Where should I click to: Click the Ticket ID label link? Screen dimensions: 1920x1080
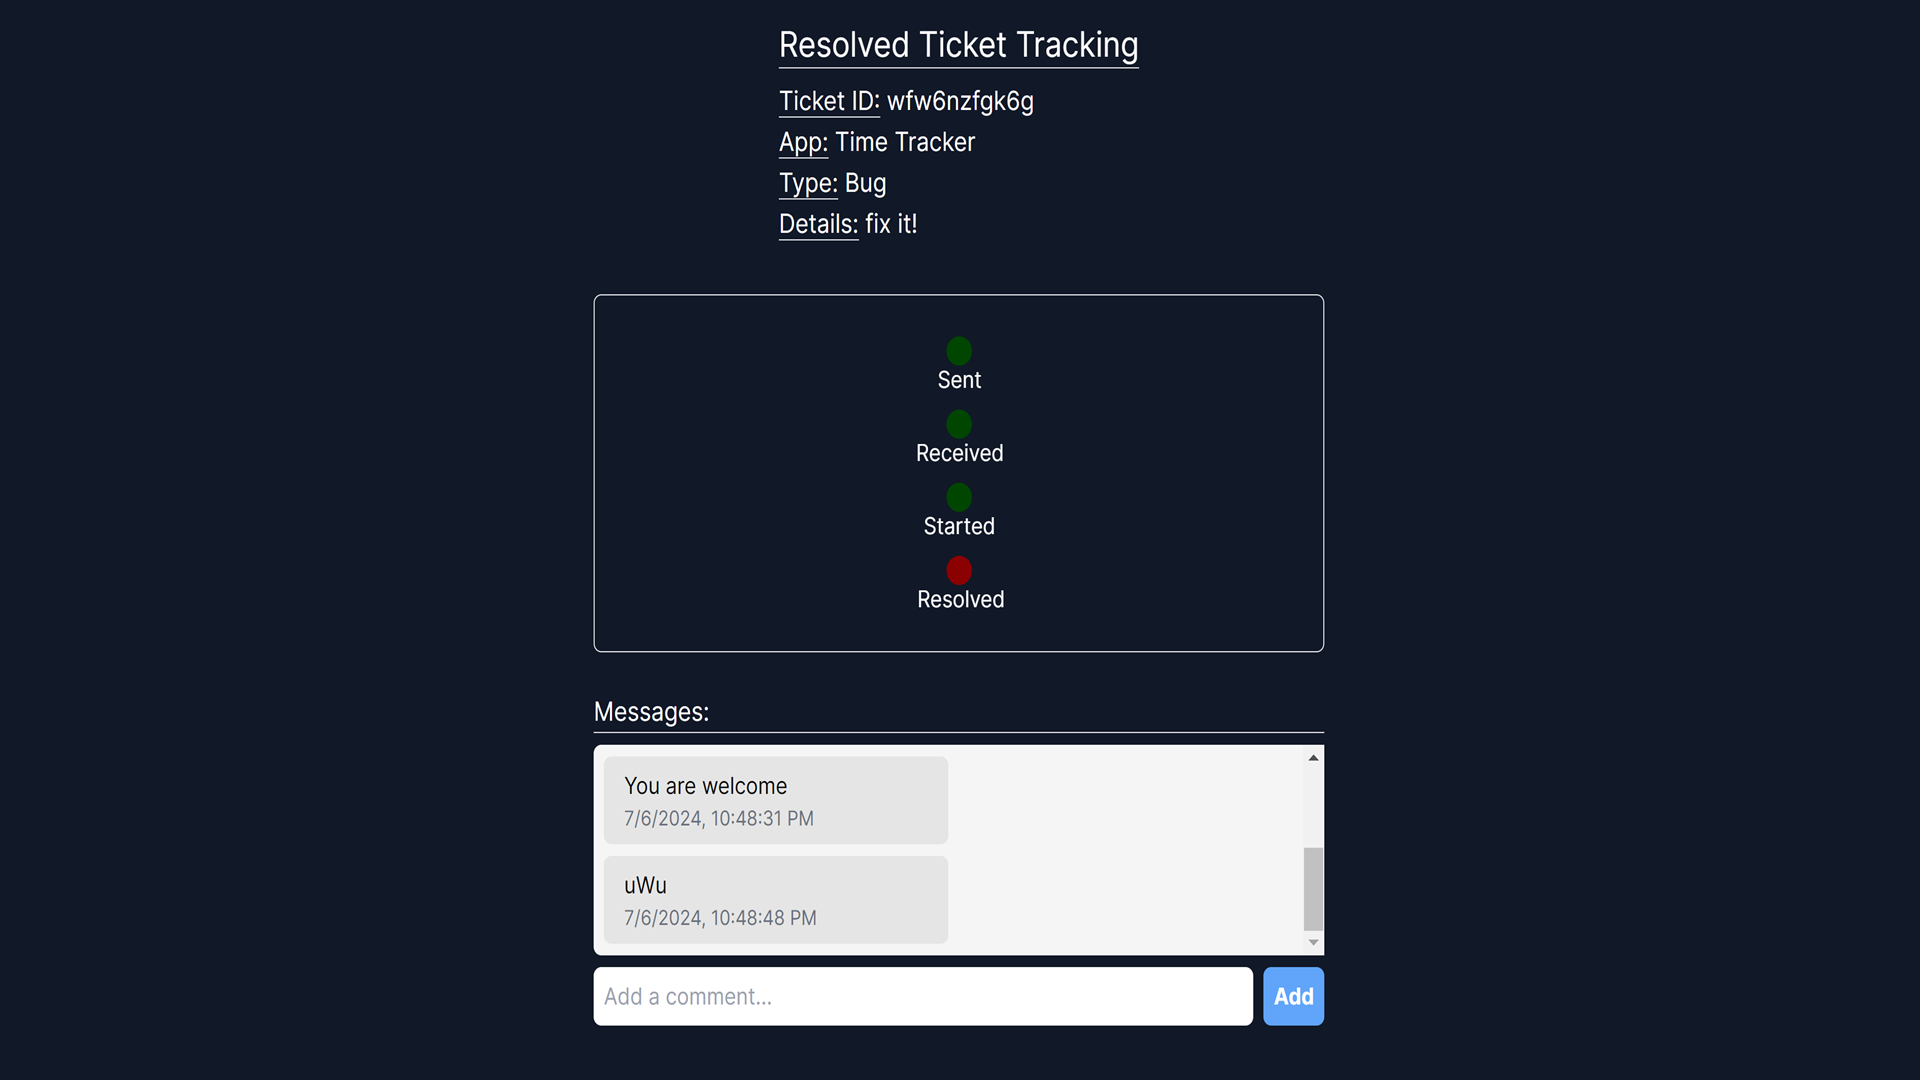(x=828, y=101)
